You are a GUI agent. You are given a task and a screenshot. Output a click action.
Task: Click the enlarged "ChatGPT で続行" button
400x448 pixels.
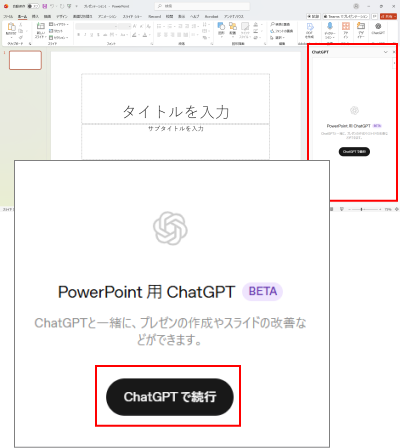point(170,397)
